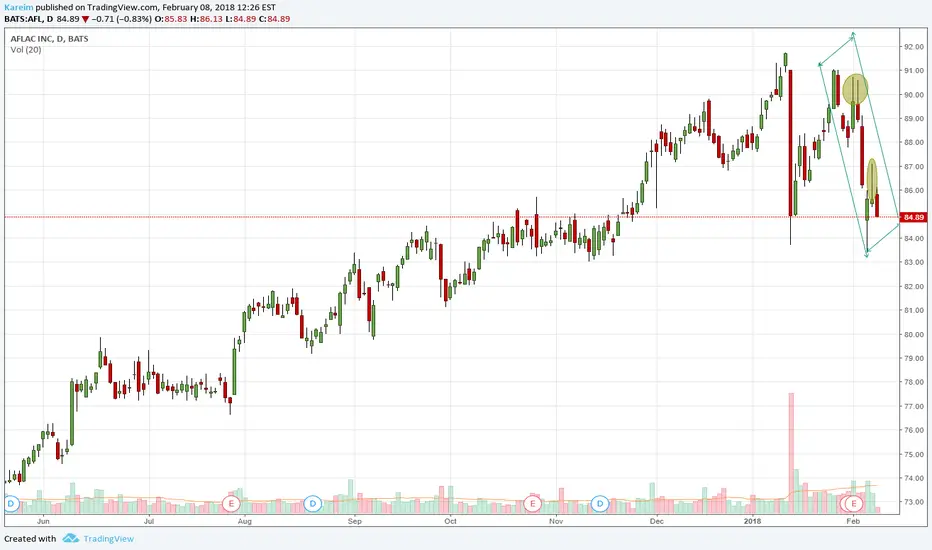Click the BATS:AFL symbol text in header
This screenshot has width=932, height=550.
pyautogui.click(x=23, y=19)
